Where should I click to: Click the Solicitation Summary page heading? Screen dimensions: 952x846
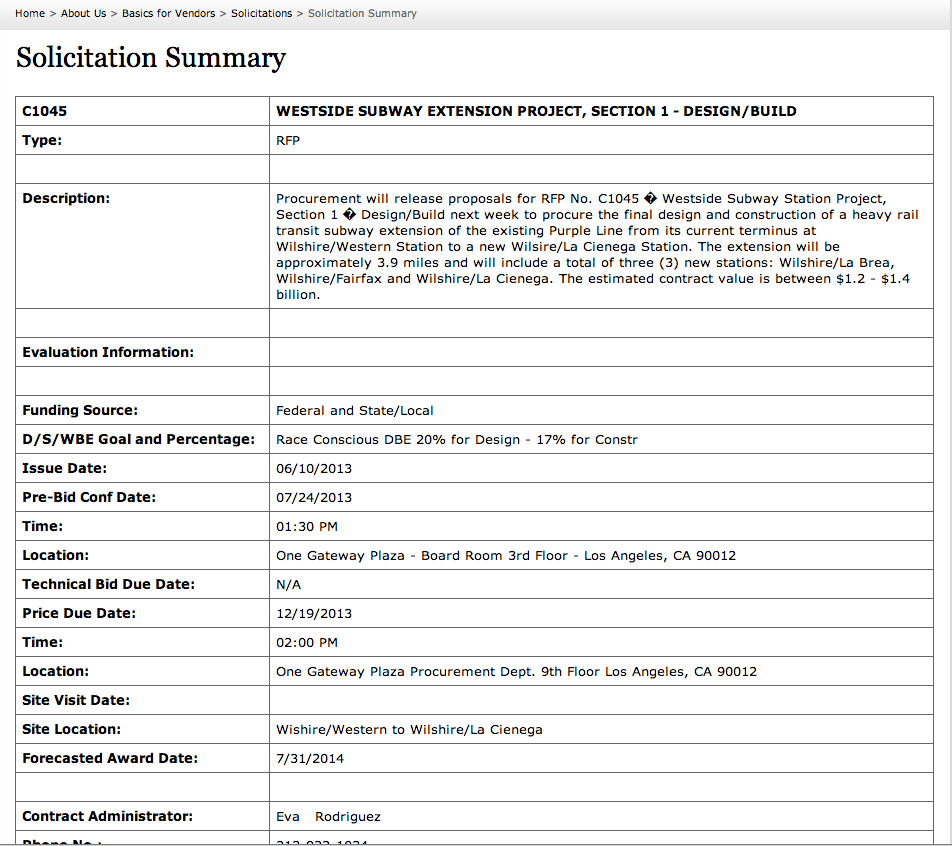point(151,58)
